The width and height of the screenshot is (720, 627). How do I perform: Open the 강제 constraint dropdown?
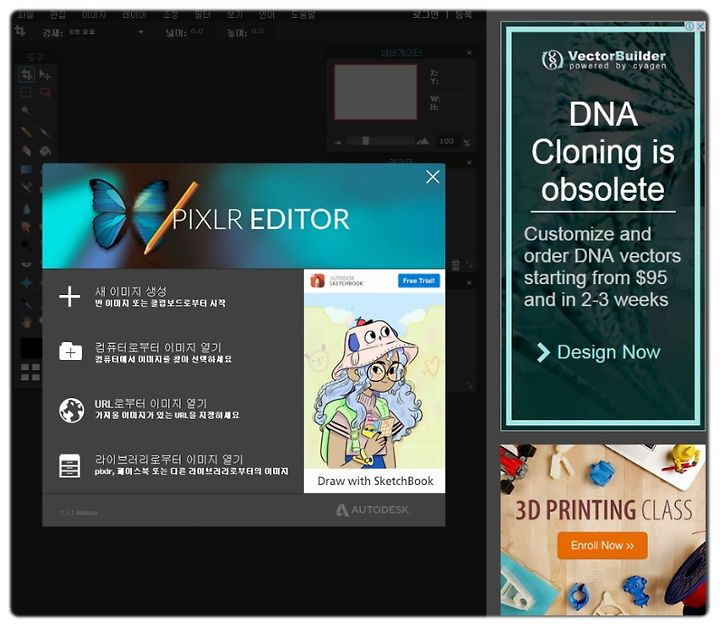106,32
